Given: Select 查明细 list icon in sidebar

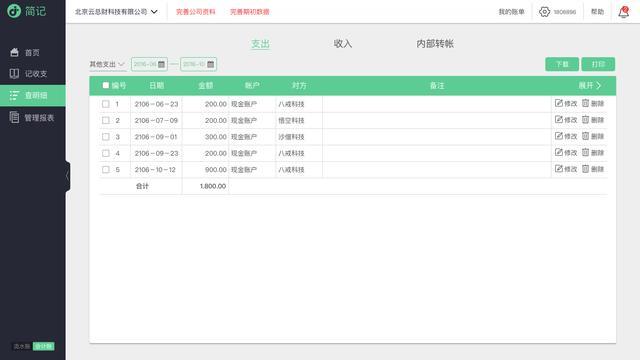Looking at the screenshot, I should coord(14,96).
